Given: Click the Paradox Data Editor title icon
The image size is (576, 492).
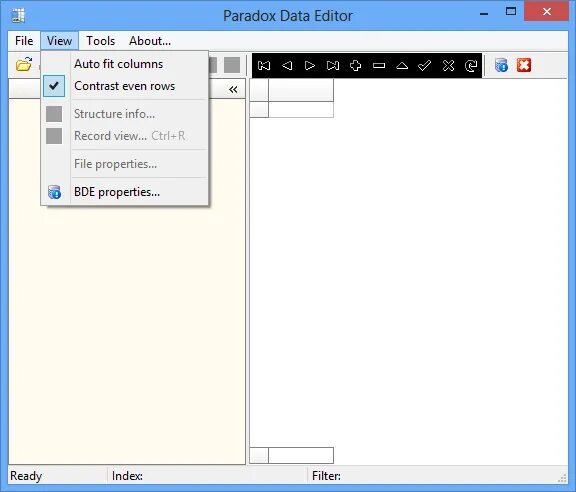Looking at the screenshot, I should 18,15.
